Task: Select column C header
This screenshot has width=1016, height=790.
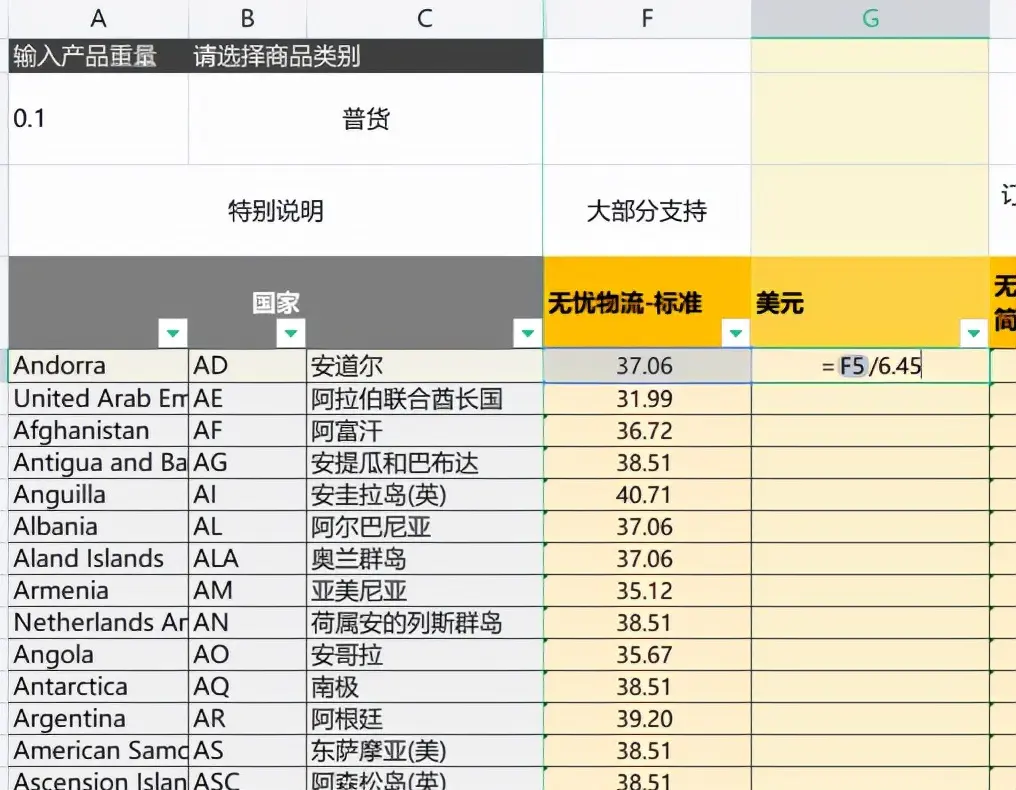Action: pyautogui.click(x=425, y=18)
